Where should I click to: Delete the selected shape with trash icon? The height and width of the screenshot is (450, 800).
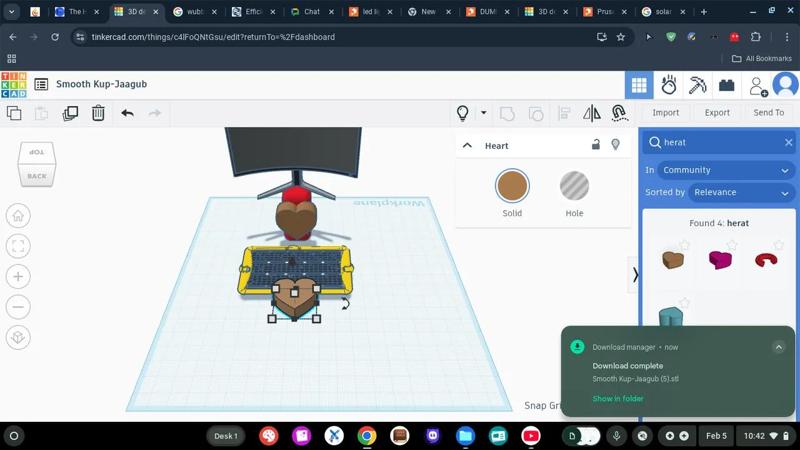coord(98,113)
